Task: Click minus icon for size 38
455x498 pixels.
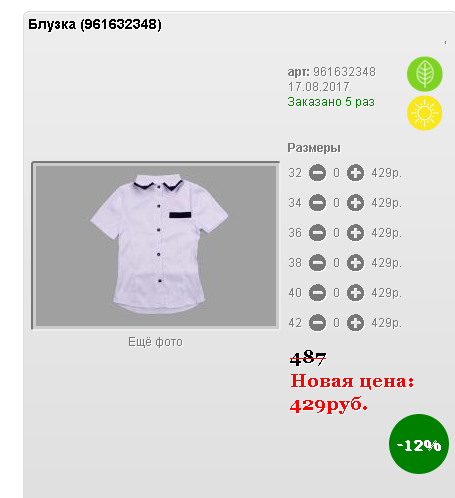Action: click(x=317, y=263)
